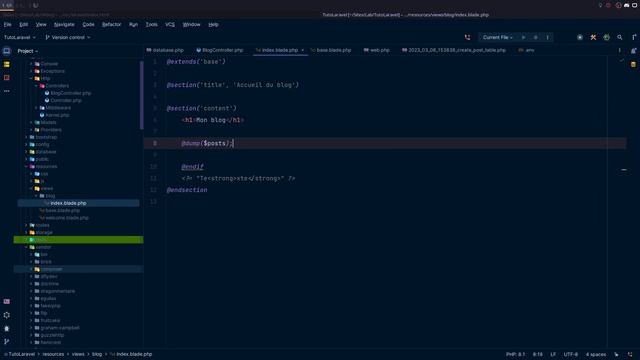Click the round plugin icon in the toolbar
Viewport: 640px width, 360px height.
point(580,37)
